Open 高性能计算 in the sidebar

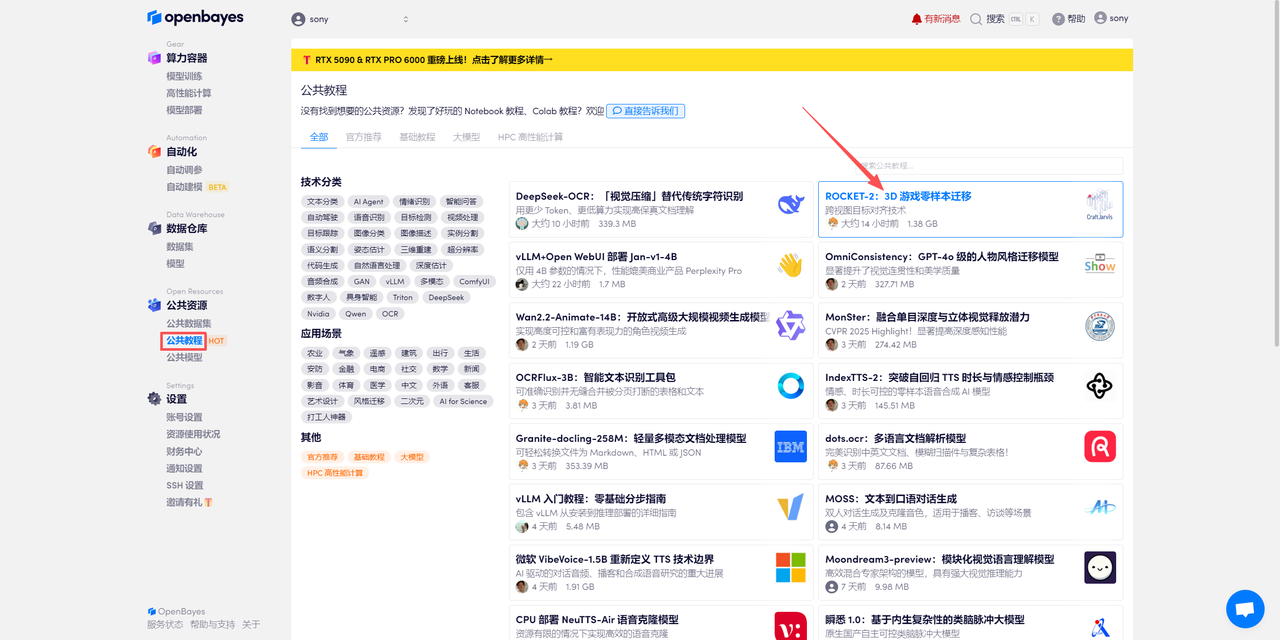(x=188, y=93)
